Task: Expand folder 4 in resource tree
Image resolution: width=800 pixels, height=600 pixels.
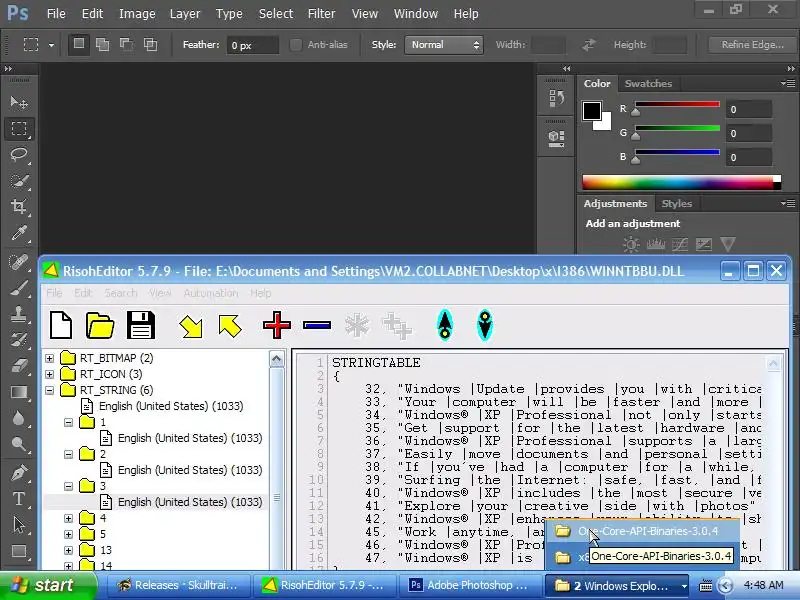Action: point(68,518)
